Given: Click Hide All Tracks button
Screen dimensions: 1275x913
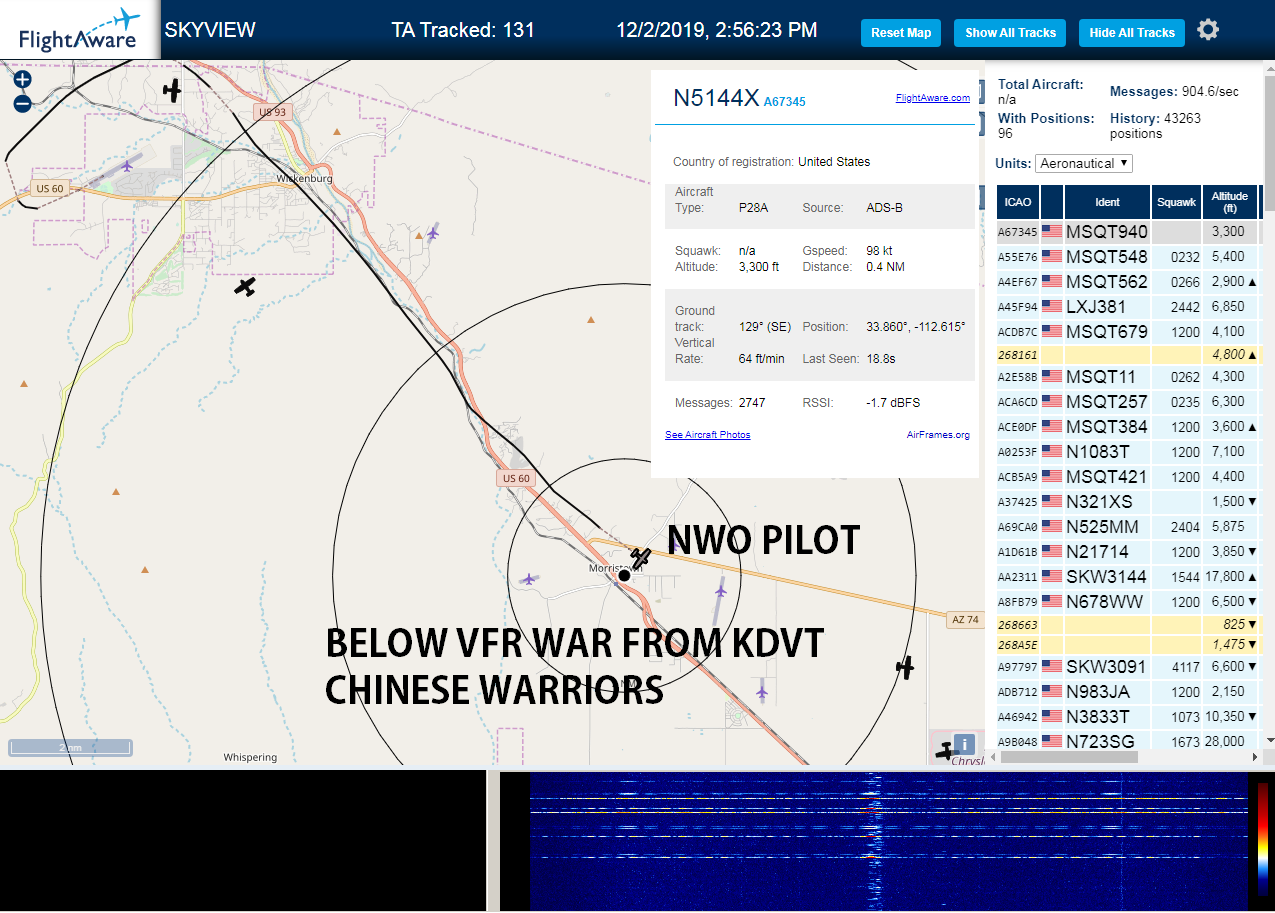Looking at the screenshot, I should point(1132,33).
